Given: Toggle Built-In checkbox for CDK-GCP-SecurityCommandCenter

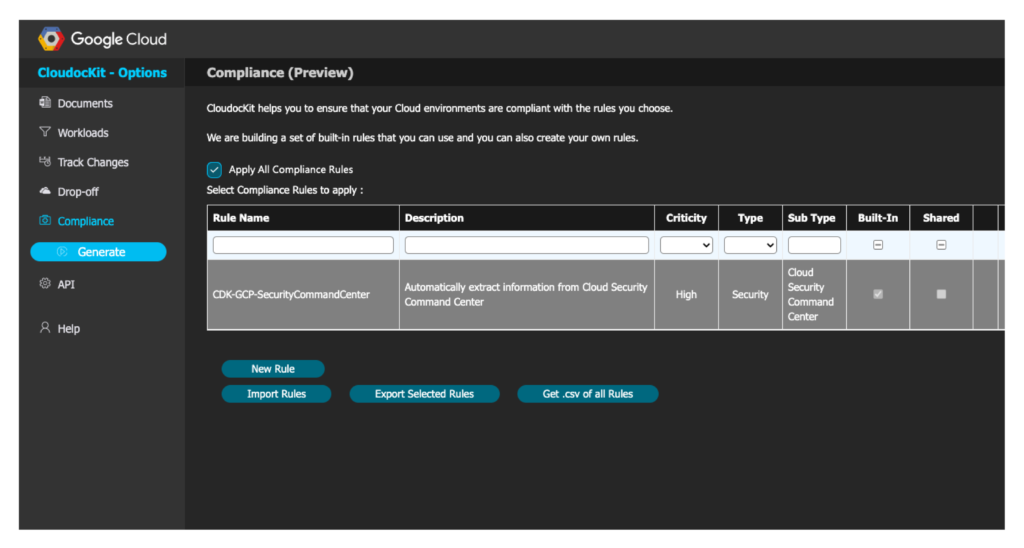Looking at the screenshot, I should tap(878, 294).
